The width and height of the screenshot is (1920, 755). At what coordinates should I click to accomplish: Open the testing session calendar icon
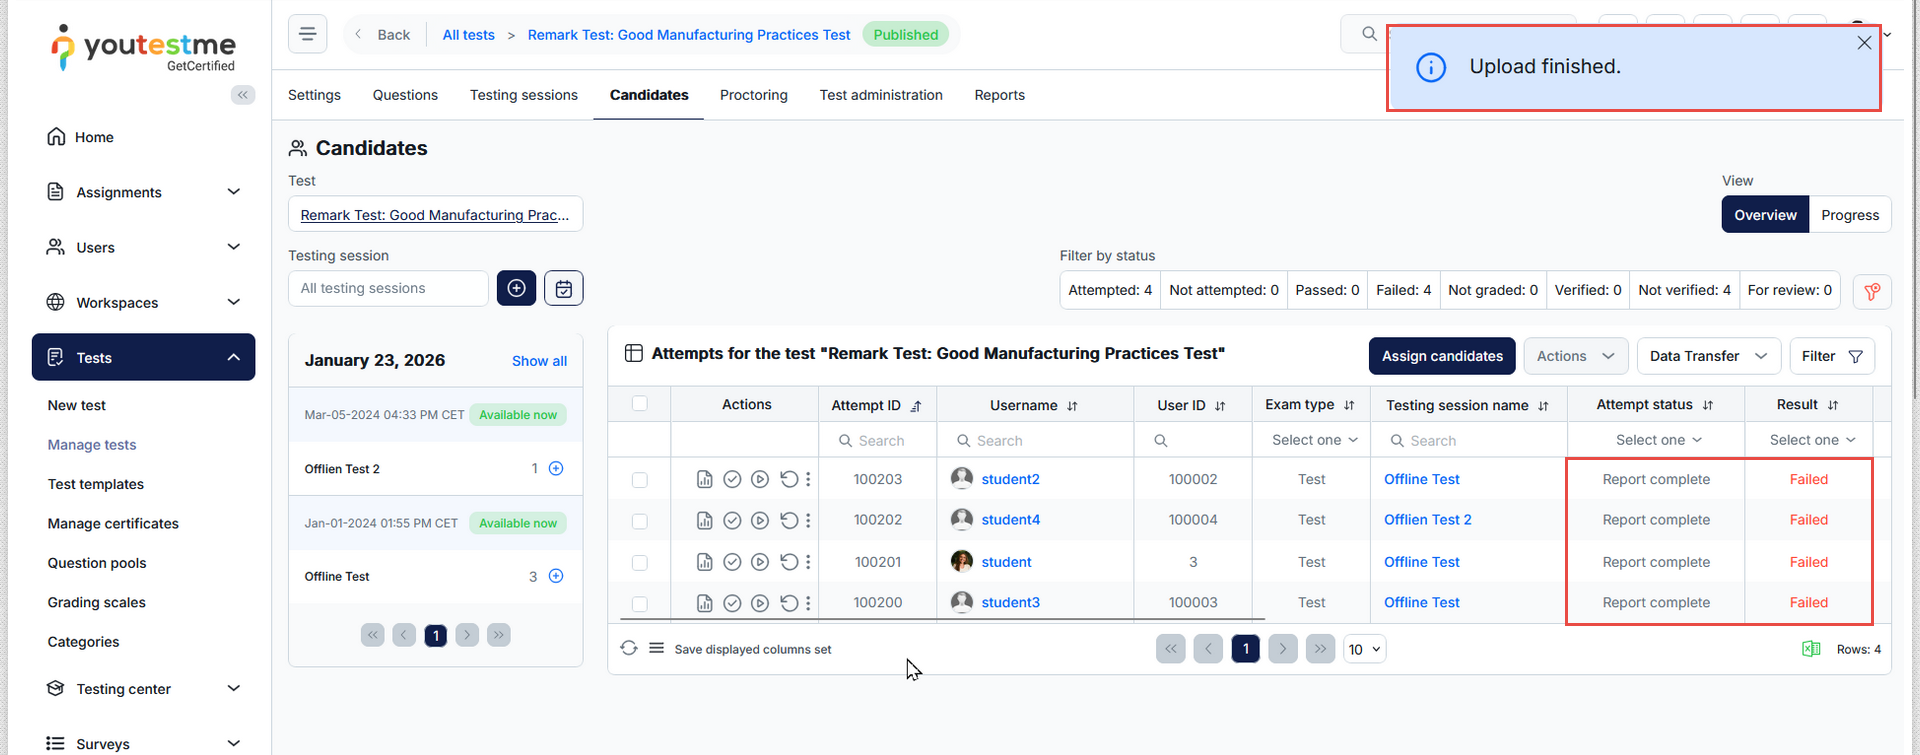tap(564, 288)
